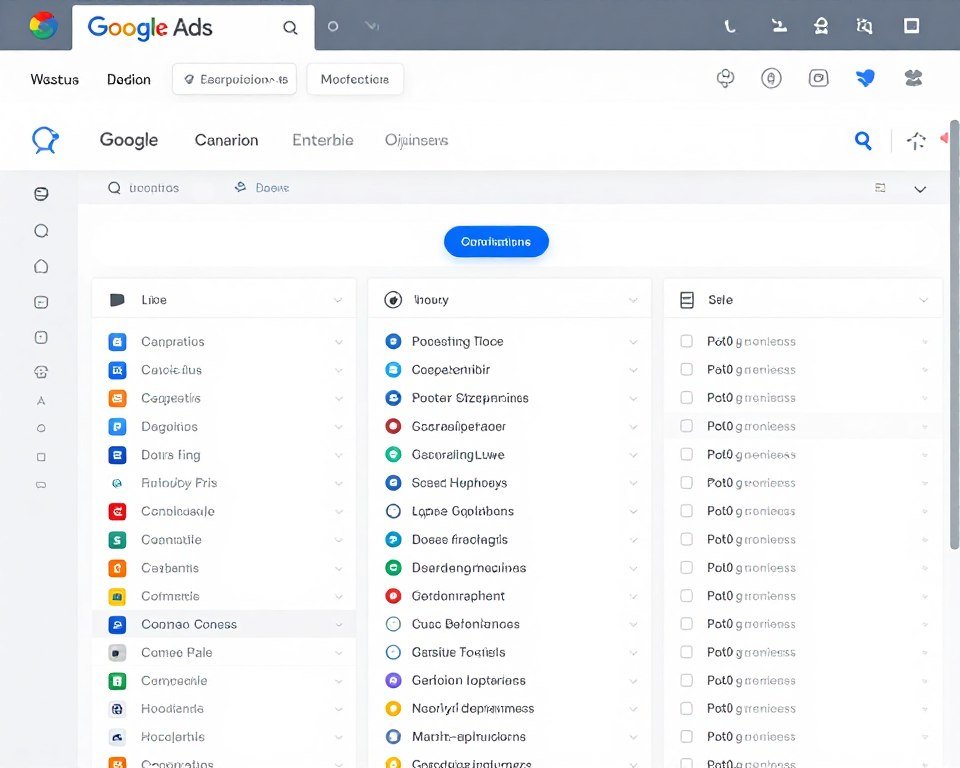This screenshot has width=960, height=768.
Task: Switch to the Canarion tab
Action: 227,140
